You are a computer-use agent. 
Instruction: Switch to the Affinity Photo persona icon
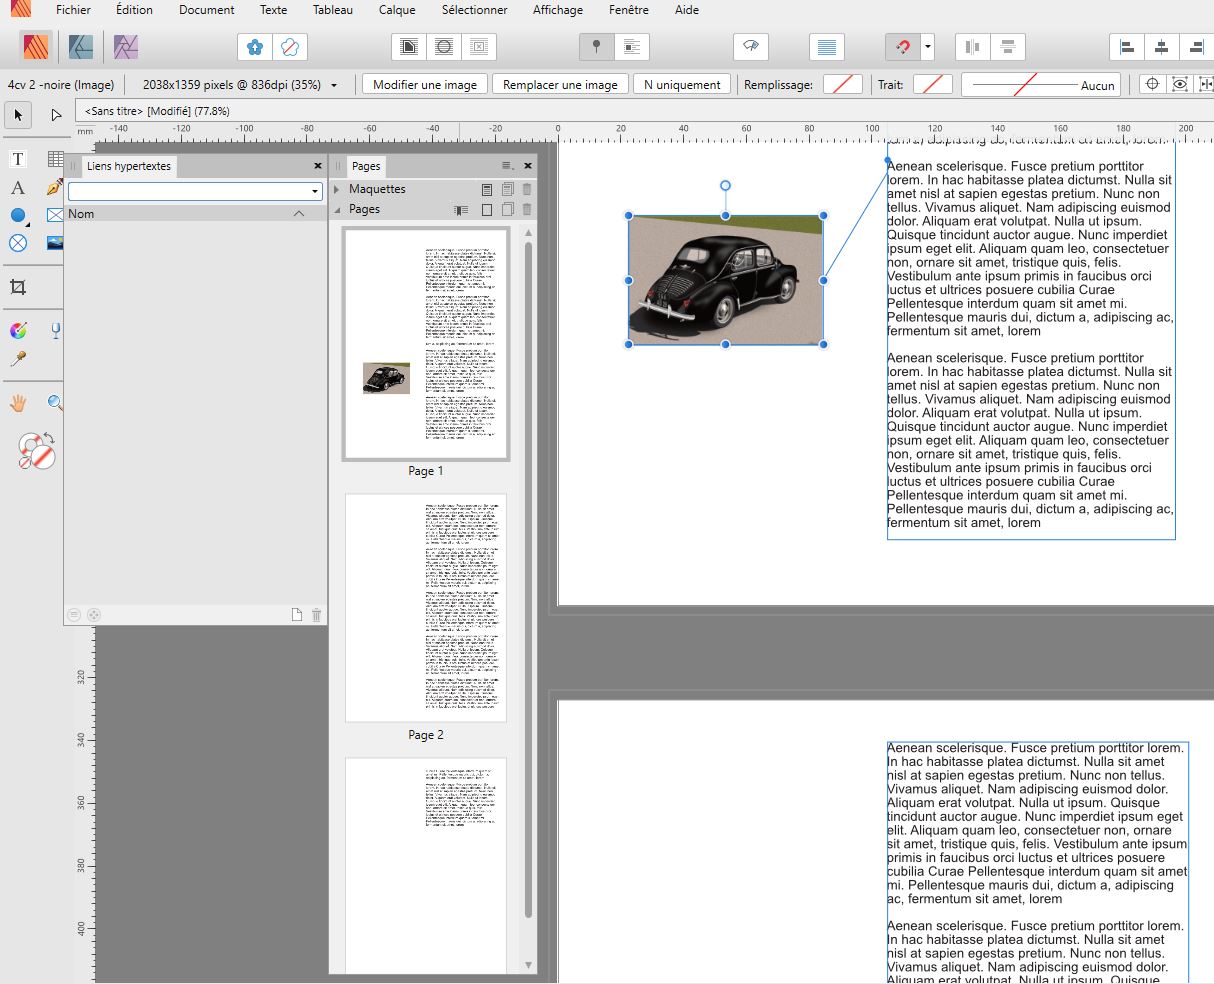125,47
